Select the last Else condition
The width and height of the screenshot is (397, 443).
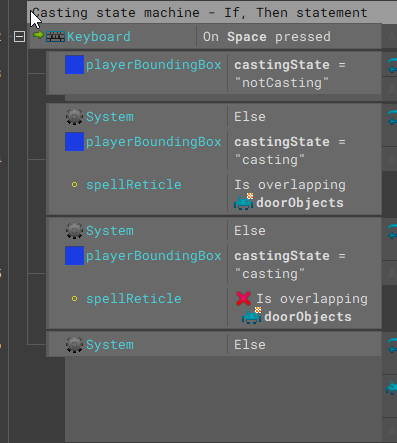[250, 345]
